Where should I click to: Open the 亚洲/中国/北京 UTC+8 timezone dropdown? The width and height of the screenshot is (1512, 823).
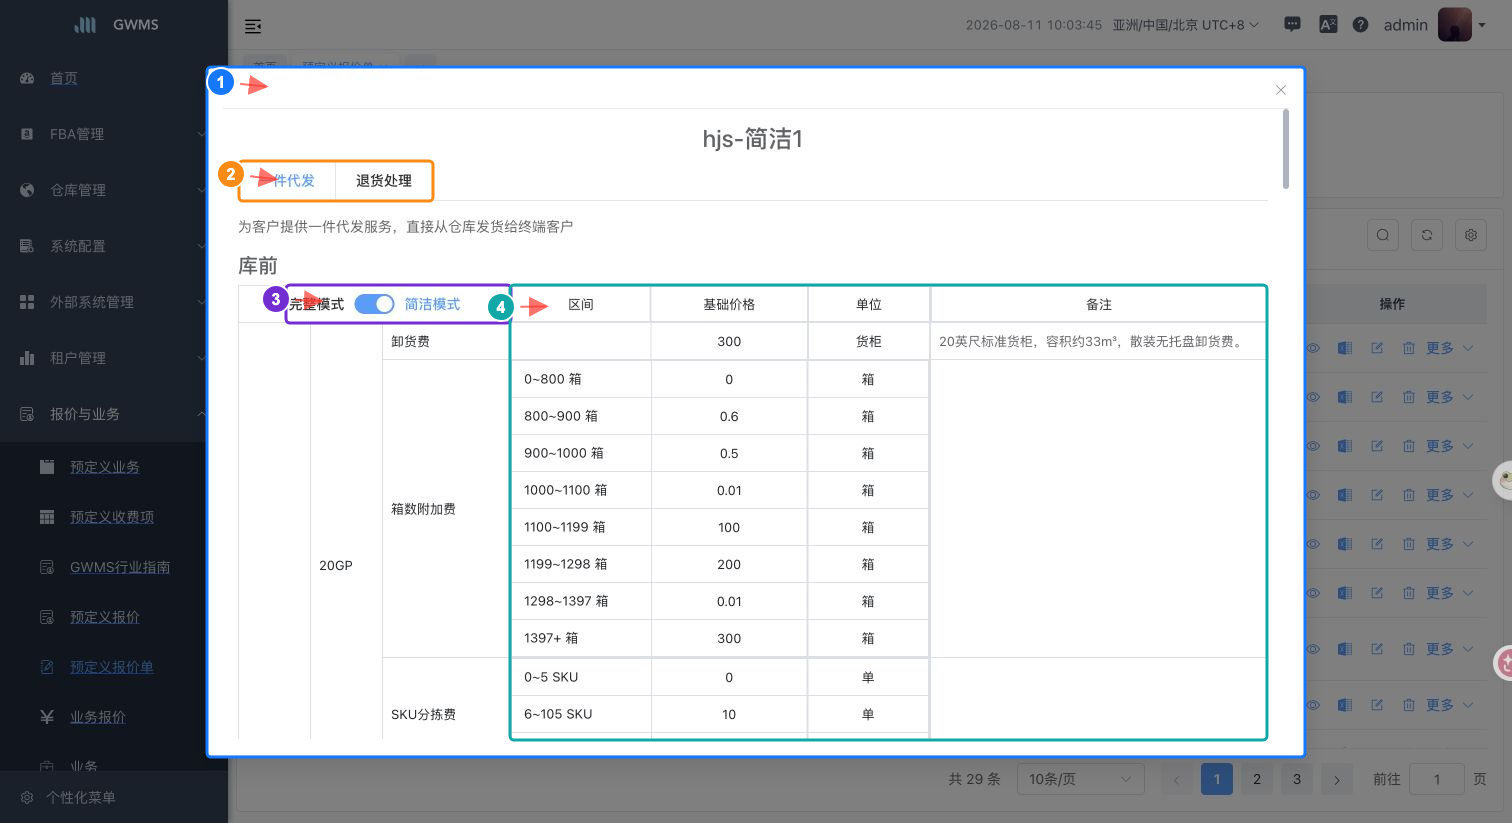(x=1186, y=25)
